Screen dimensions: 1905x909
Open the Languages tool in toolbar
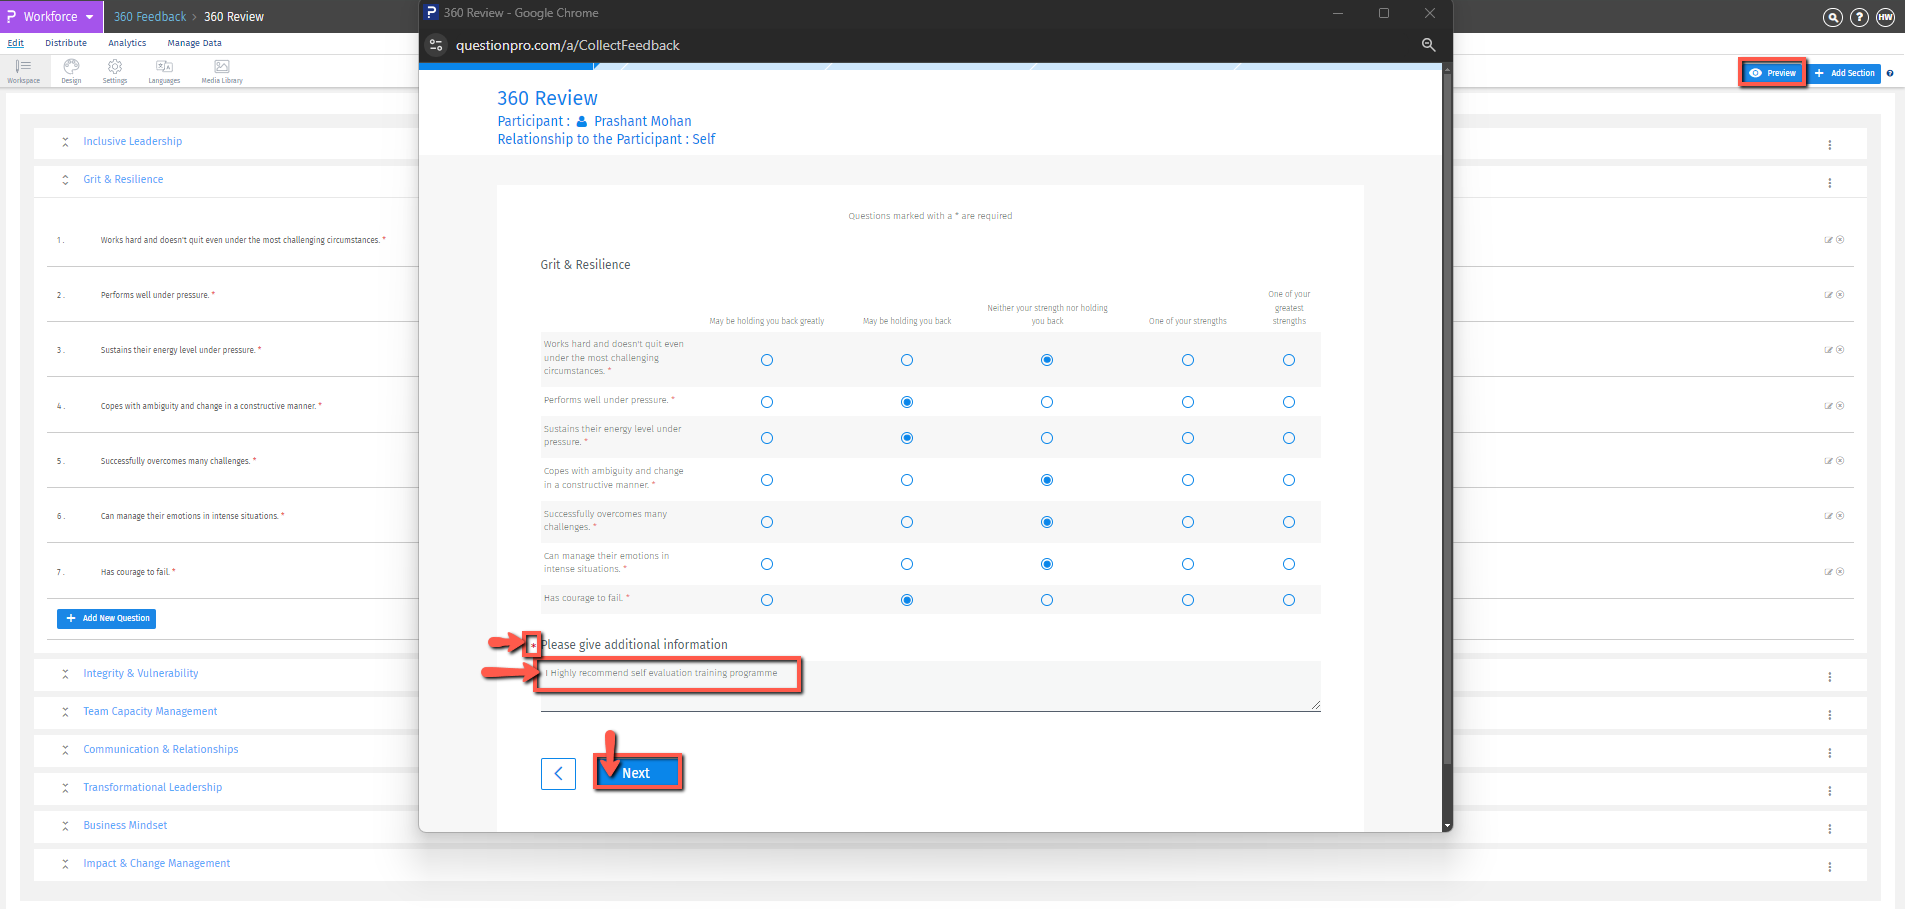(x=164, y=70)
